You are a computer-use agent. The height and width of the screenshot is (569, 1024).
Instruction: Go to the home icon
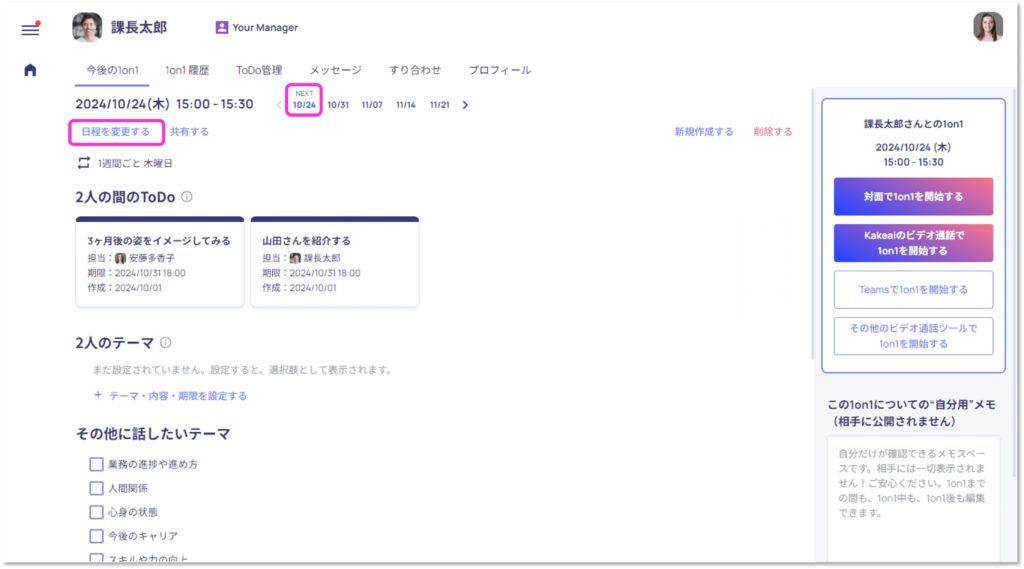(30, 70)
